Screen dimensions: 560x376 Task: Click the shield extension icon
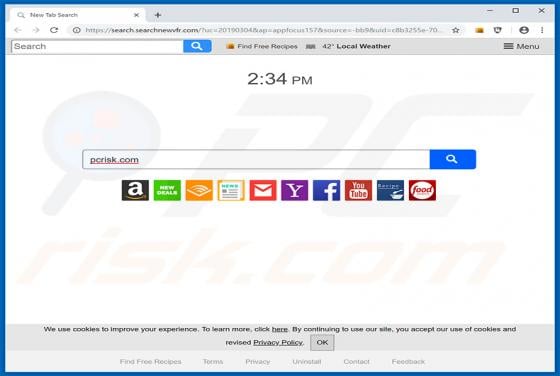click(x=497, y=30)
